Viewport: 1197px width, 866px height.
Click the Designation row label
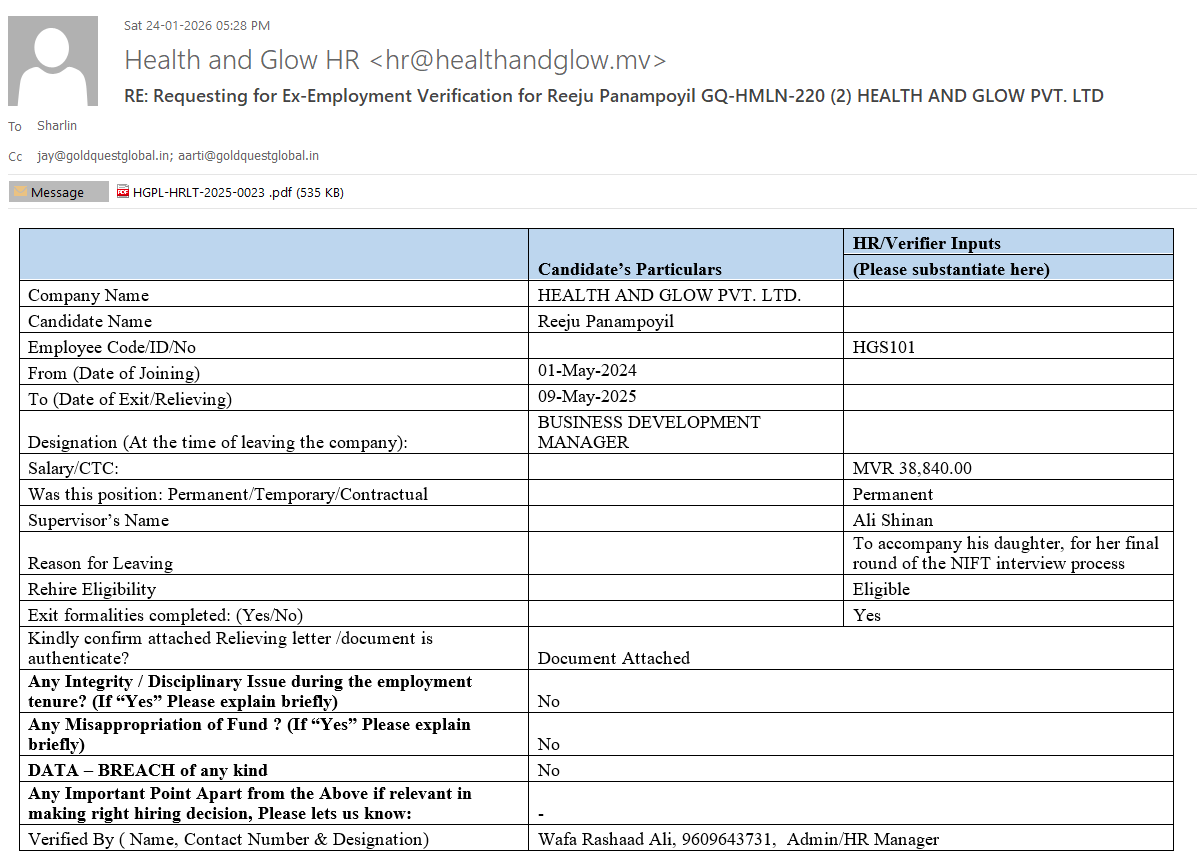[x=218, y=442]
